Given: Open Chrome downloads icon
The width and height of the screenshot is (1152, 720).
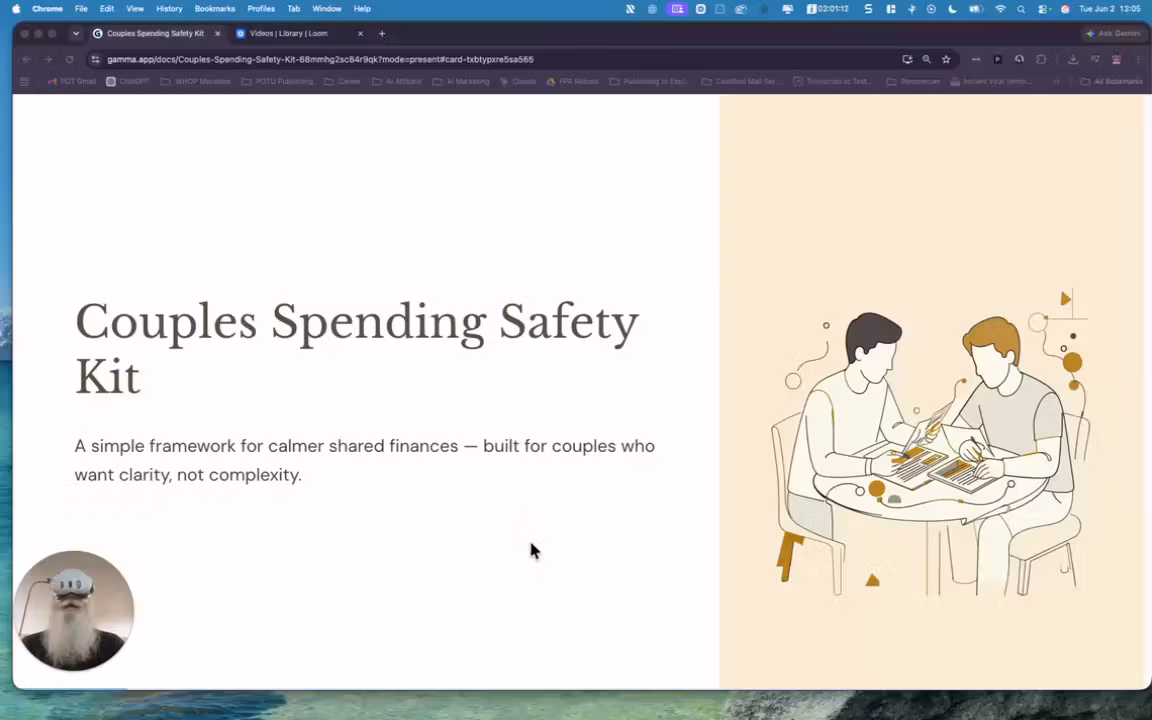Looking at the screenshot, I should [1073, 60].
